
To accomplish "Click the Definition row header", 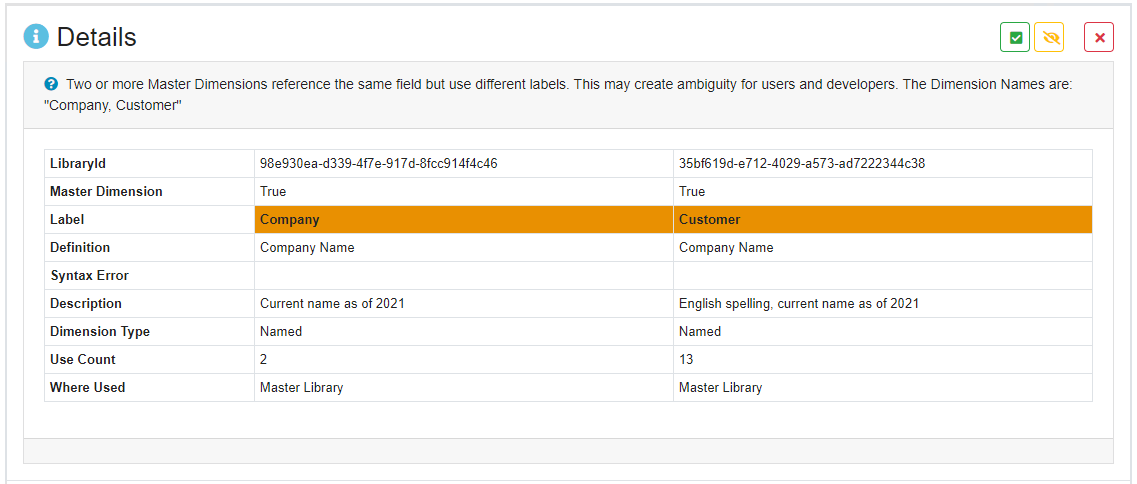I will pyautogui.click(x=80, y=248).
